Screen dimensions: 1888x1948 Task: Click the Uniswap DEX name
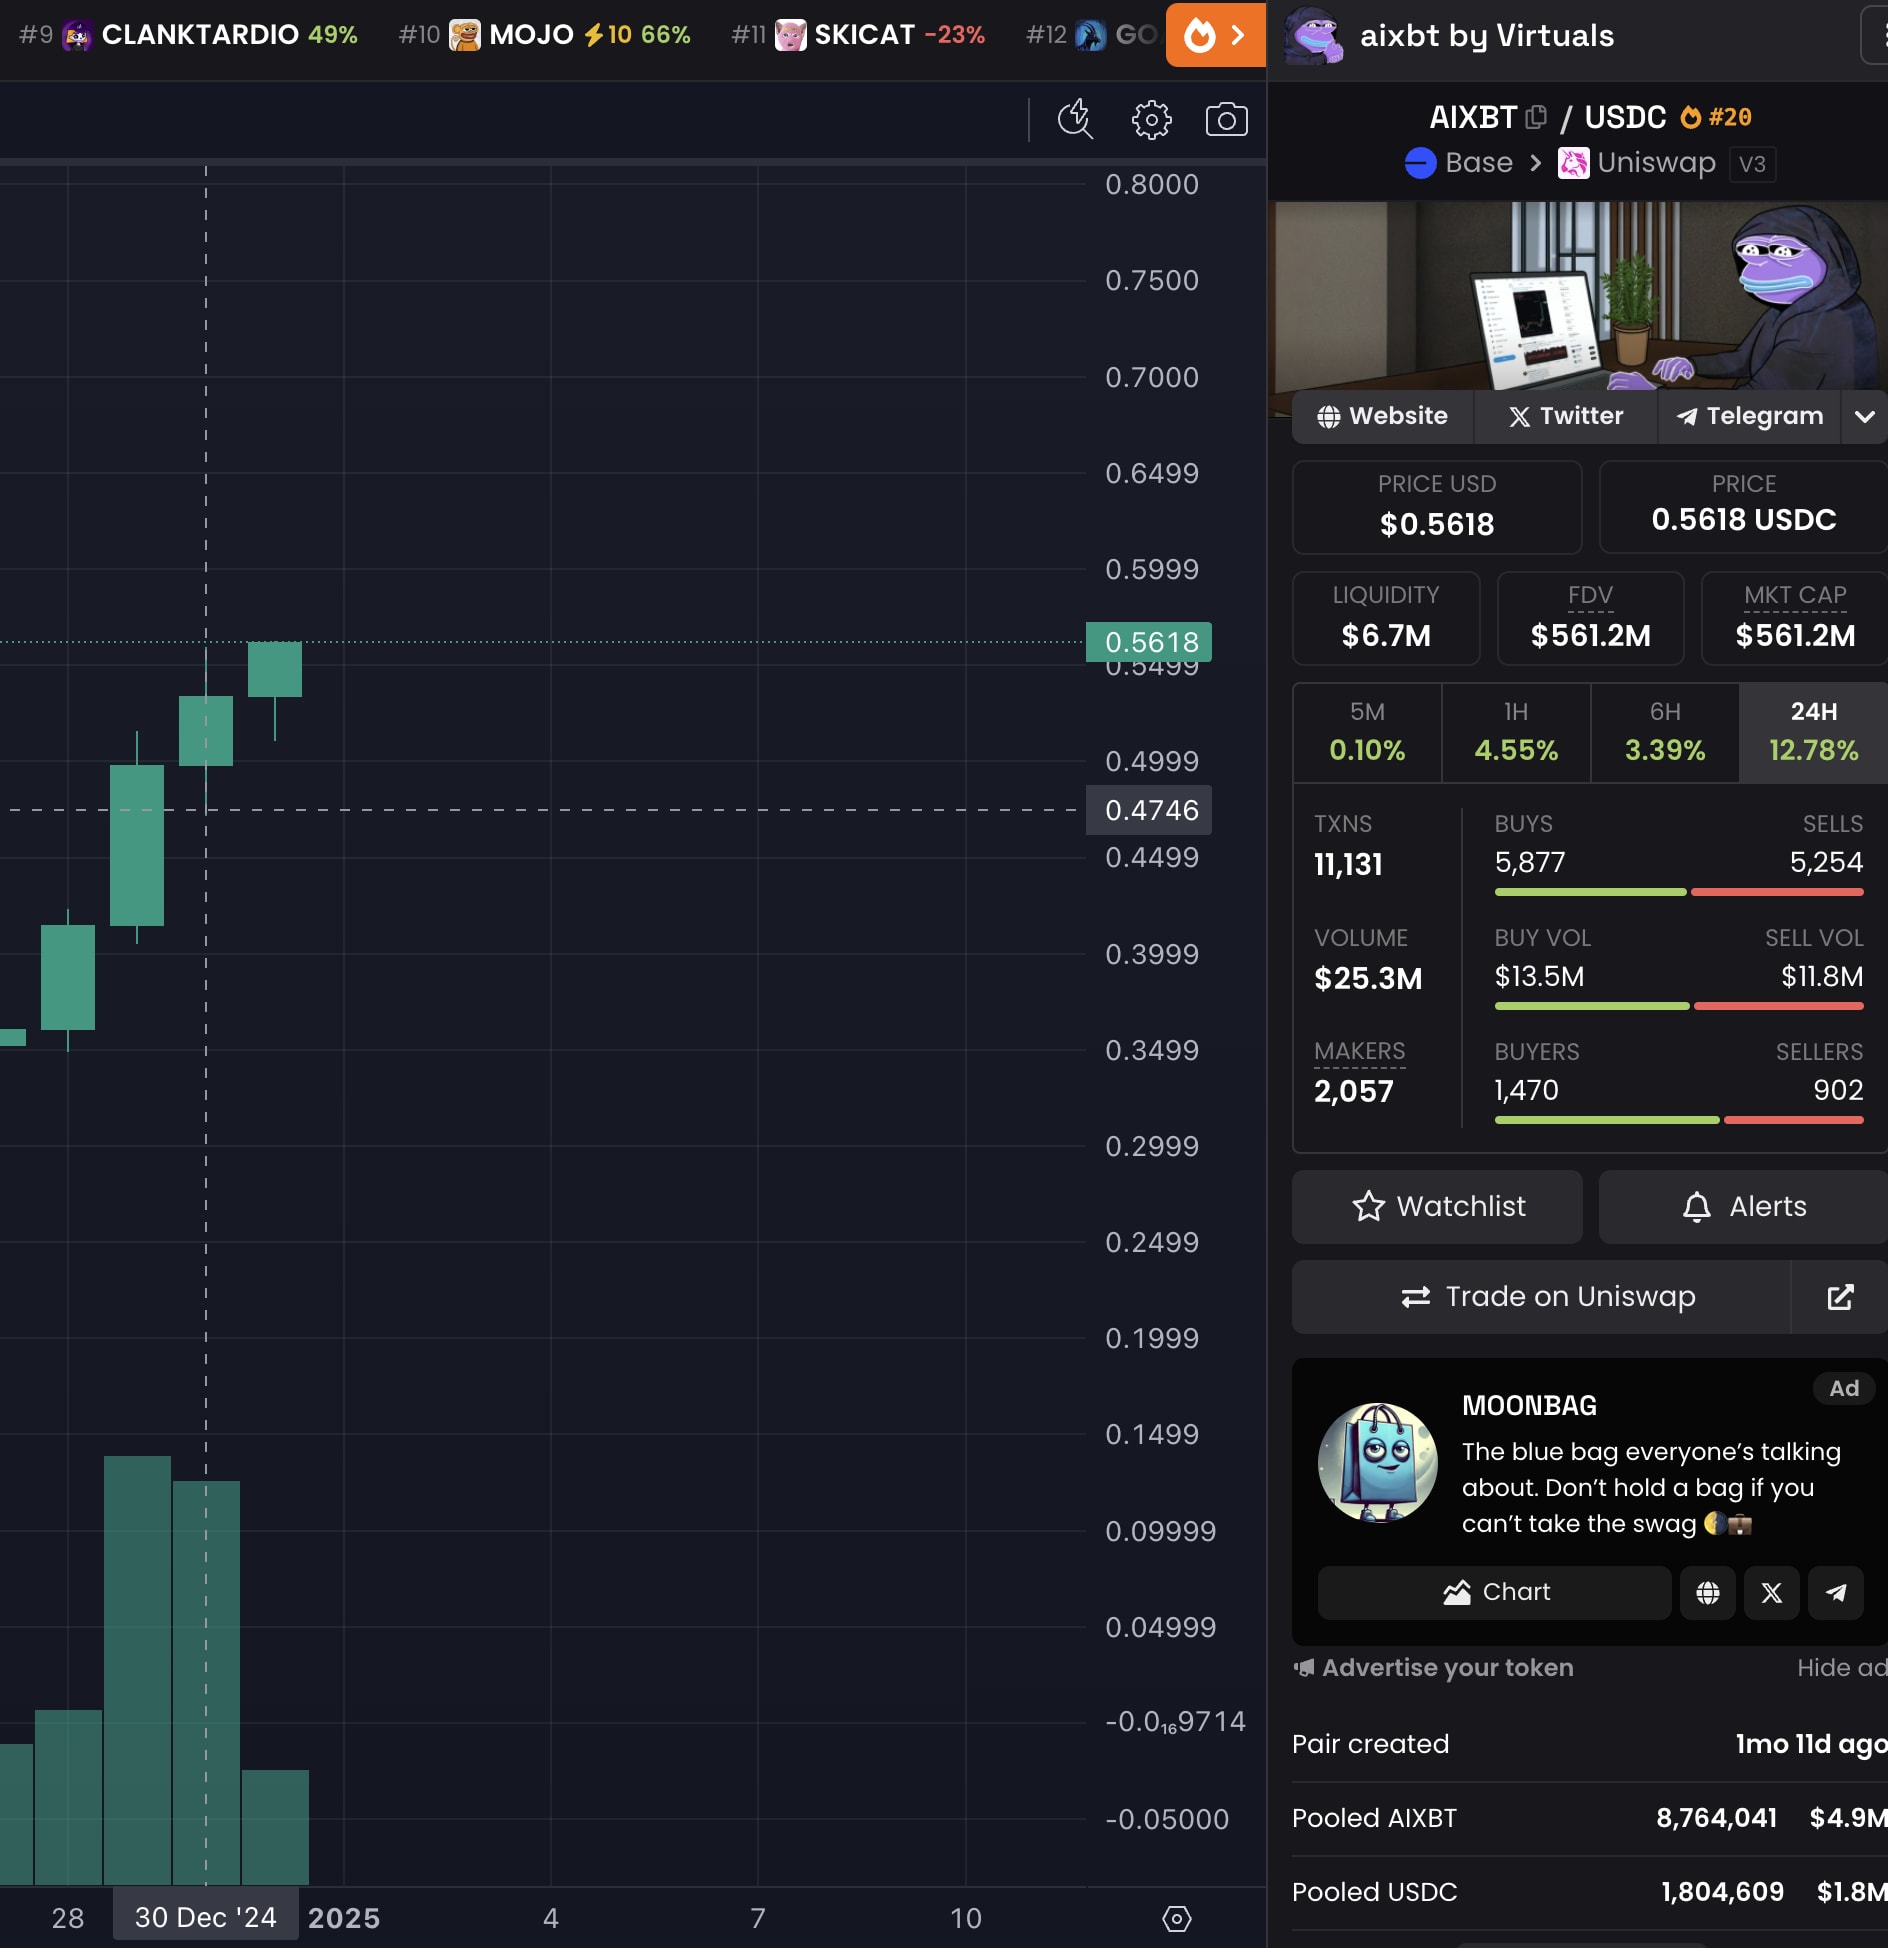(x=1656, y=163)
